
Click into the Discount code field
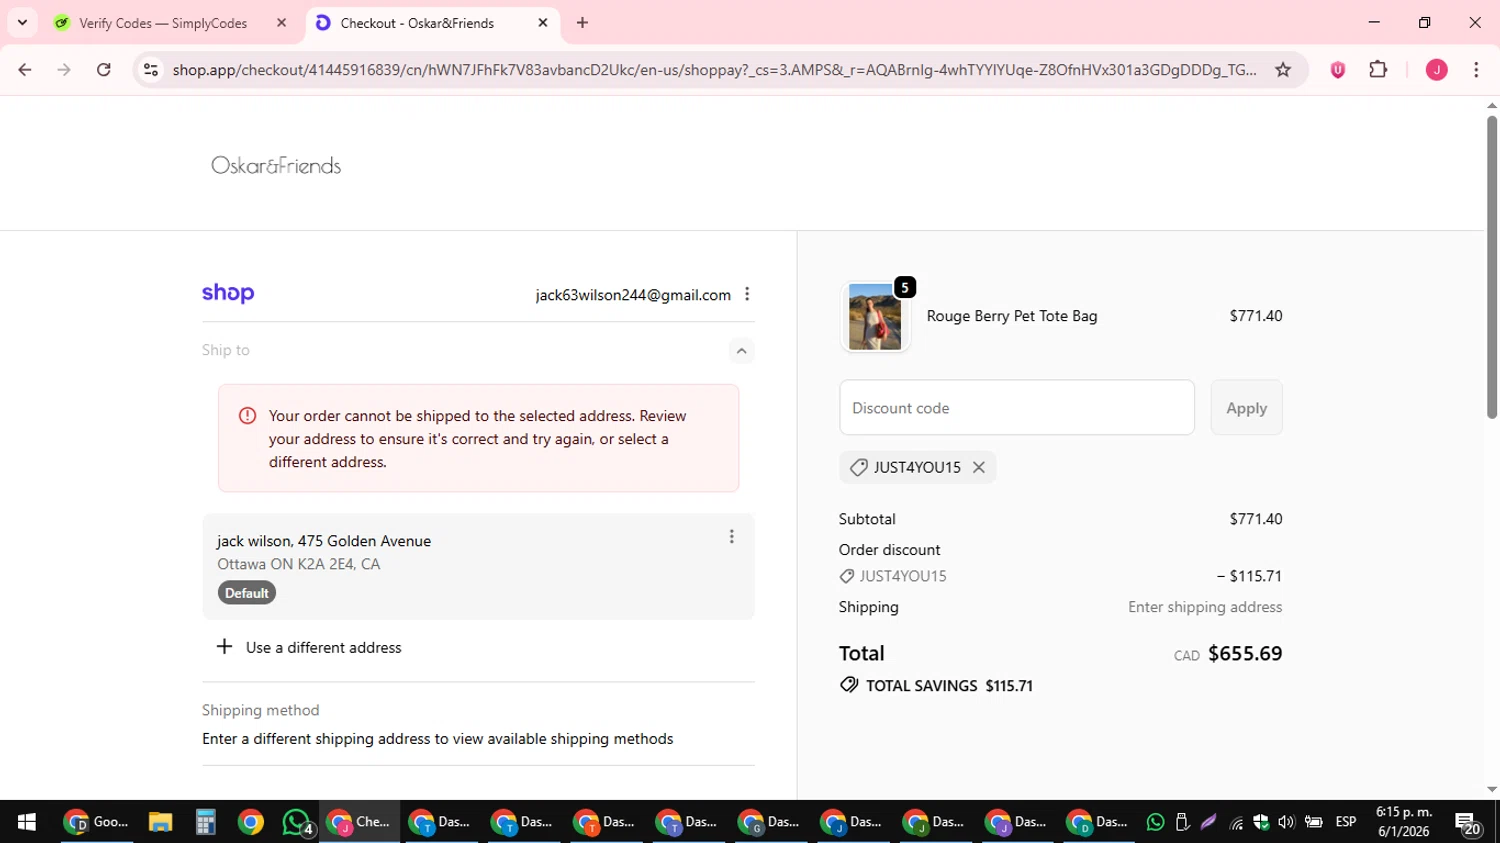point(1017,408)
